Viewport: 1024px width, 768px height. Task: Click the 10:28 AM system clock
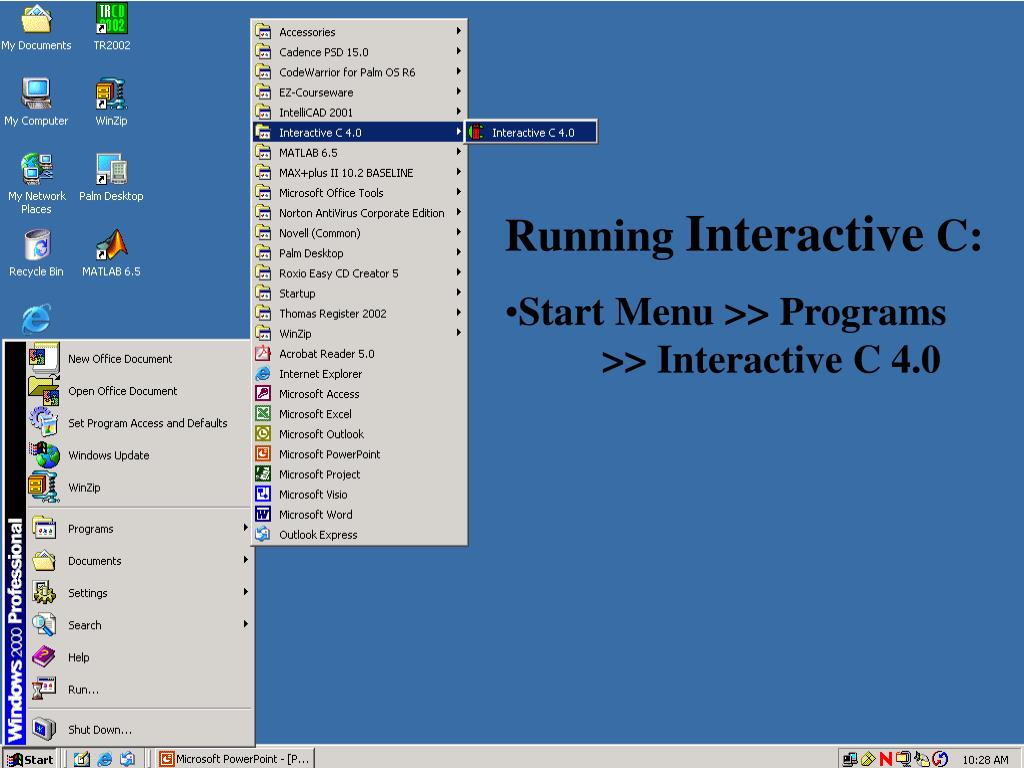pyautogui.click(x=985, y=760)
